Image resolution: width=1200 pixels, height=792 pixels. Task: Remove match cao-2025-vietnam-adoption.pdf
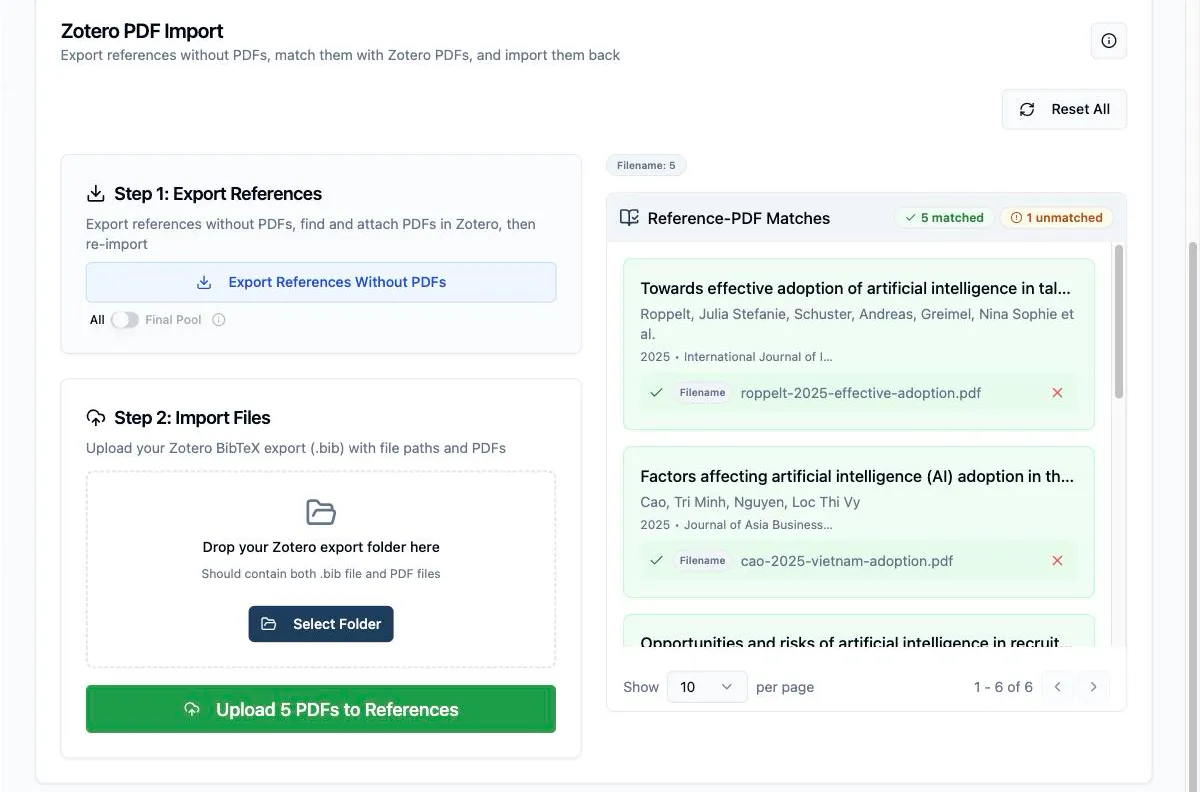click(x=1057, y=561)
